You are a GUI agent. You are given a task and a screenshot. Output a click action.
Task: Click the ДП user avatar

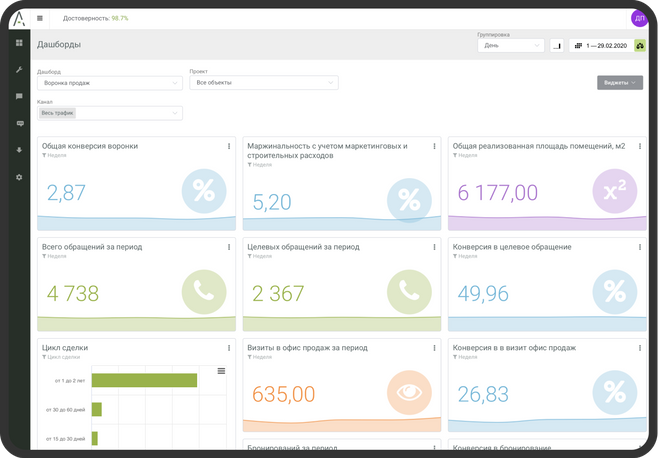(639, 18)
